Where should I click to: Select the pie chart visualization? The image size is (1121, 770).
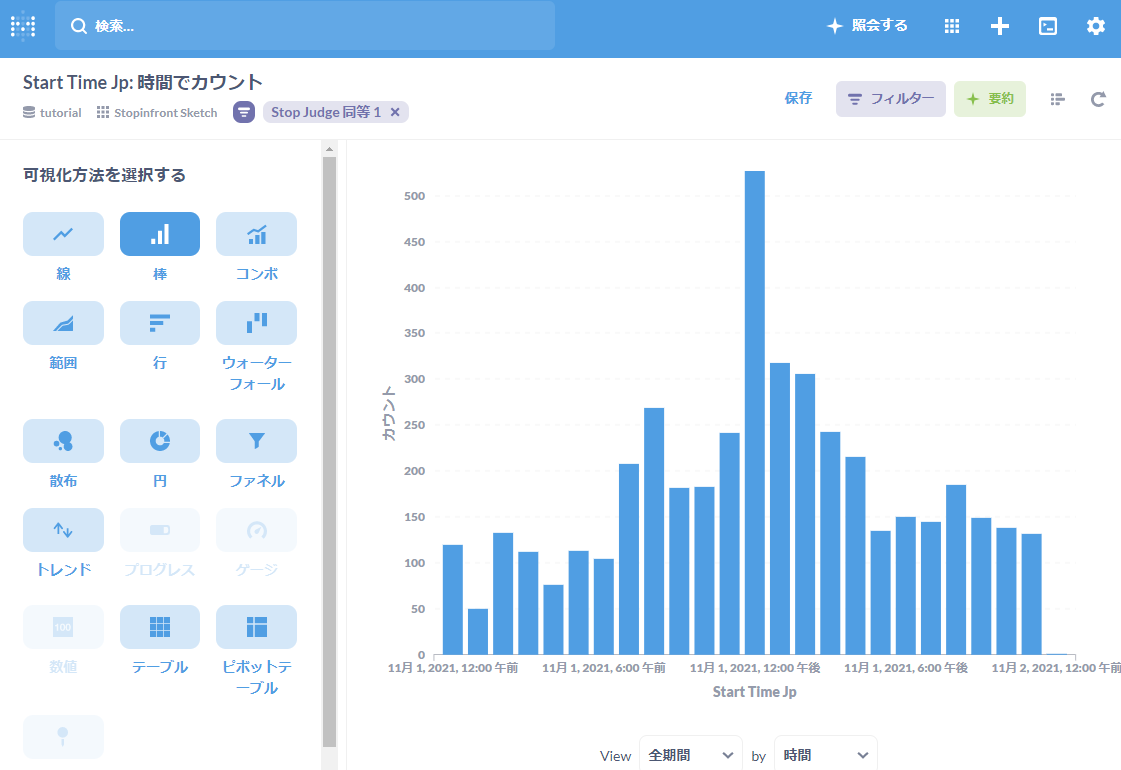click(159, 441)
